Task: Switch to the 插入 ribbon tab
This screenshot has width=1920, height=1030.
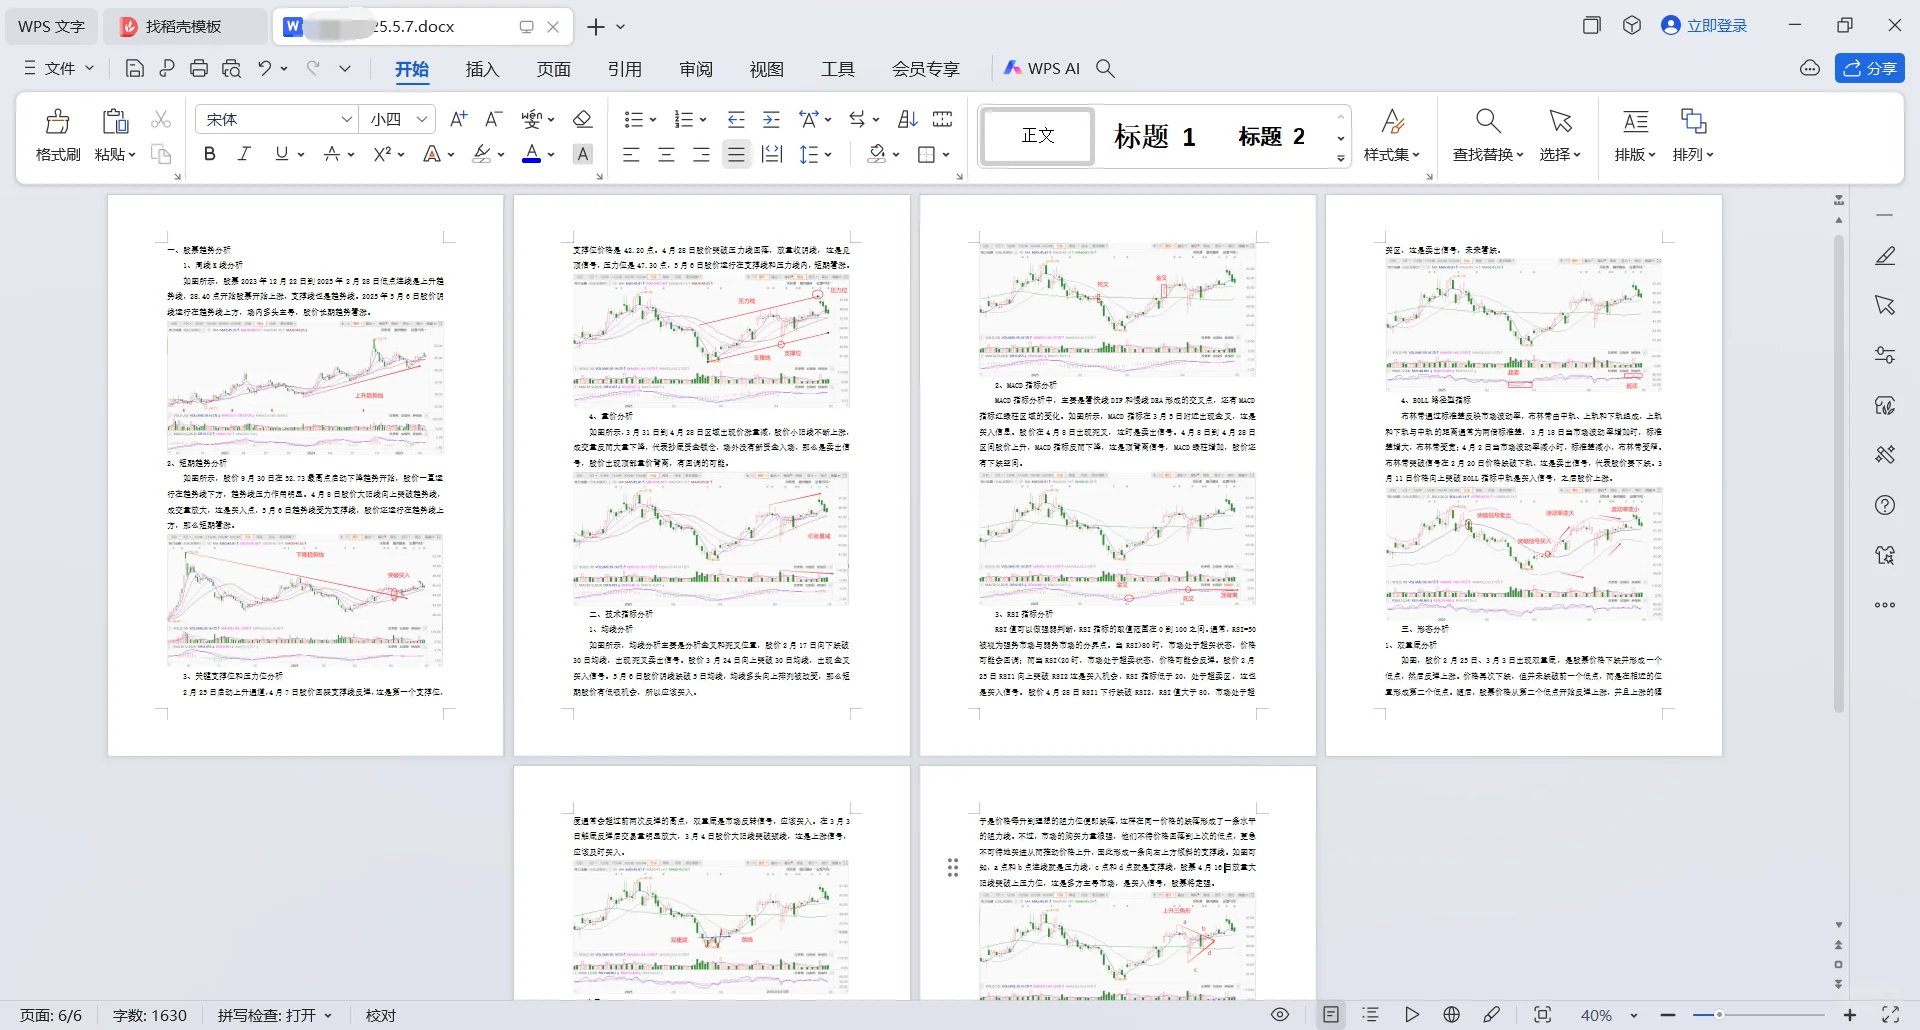Action: pos(482,69)
